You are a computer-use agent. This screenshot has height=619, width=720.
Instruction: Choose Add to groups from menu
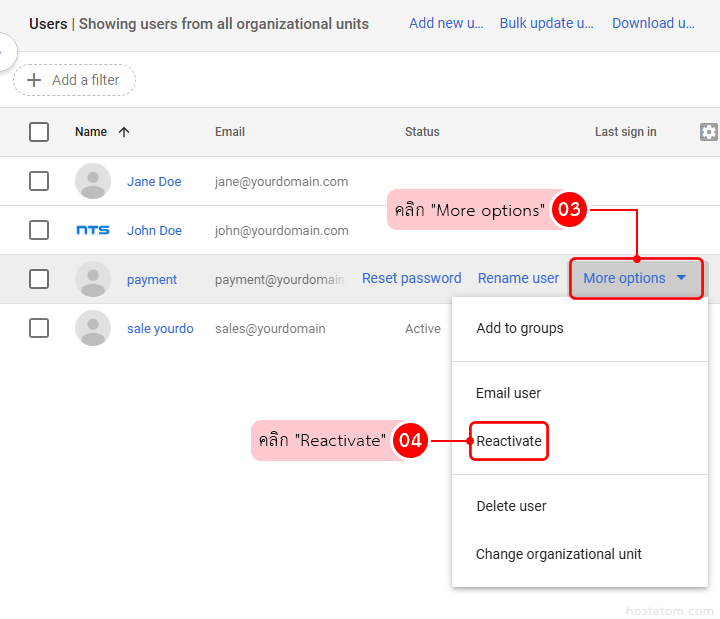tap(520, 328)
